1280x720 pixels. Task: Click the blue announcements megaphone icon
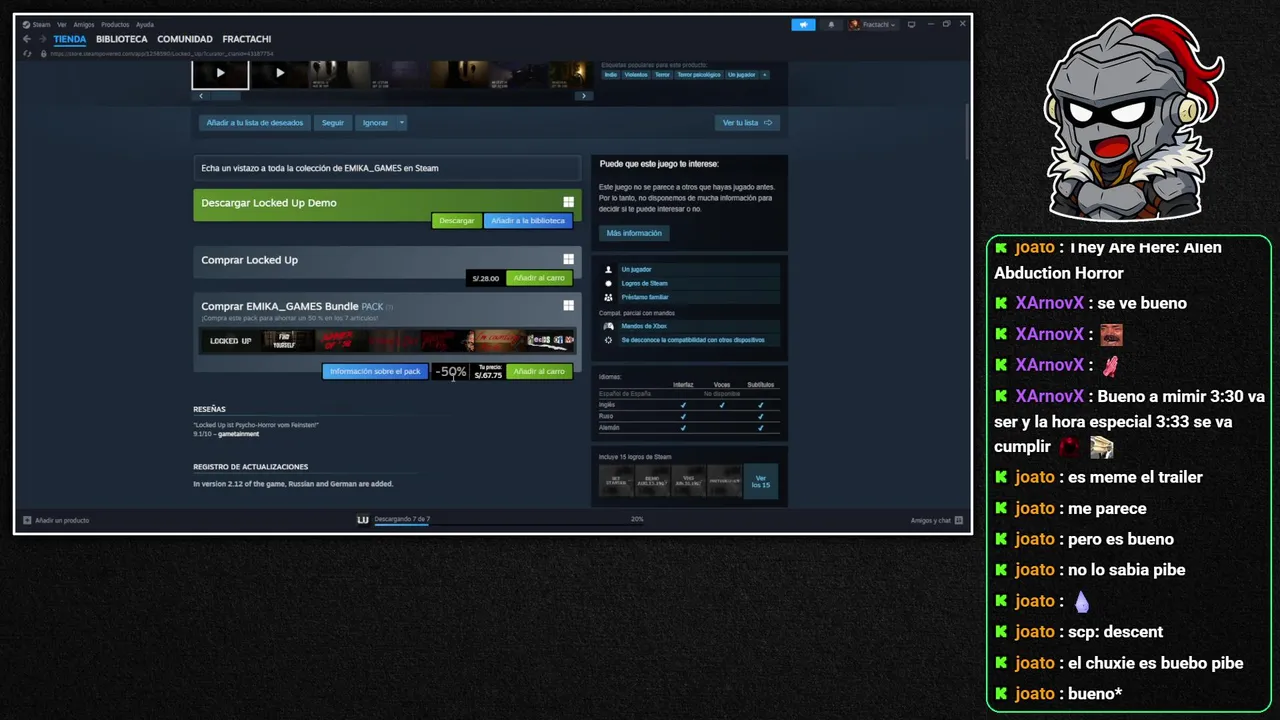click(803, 24)
